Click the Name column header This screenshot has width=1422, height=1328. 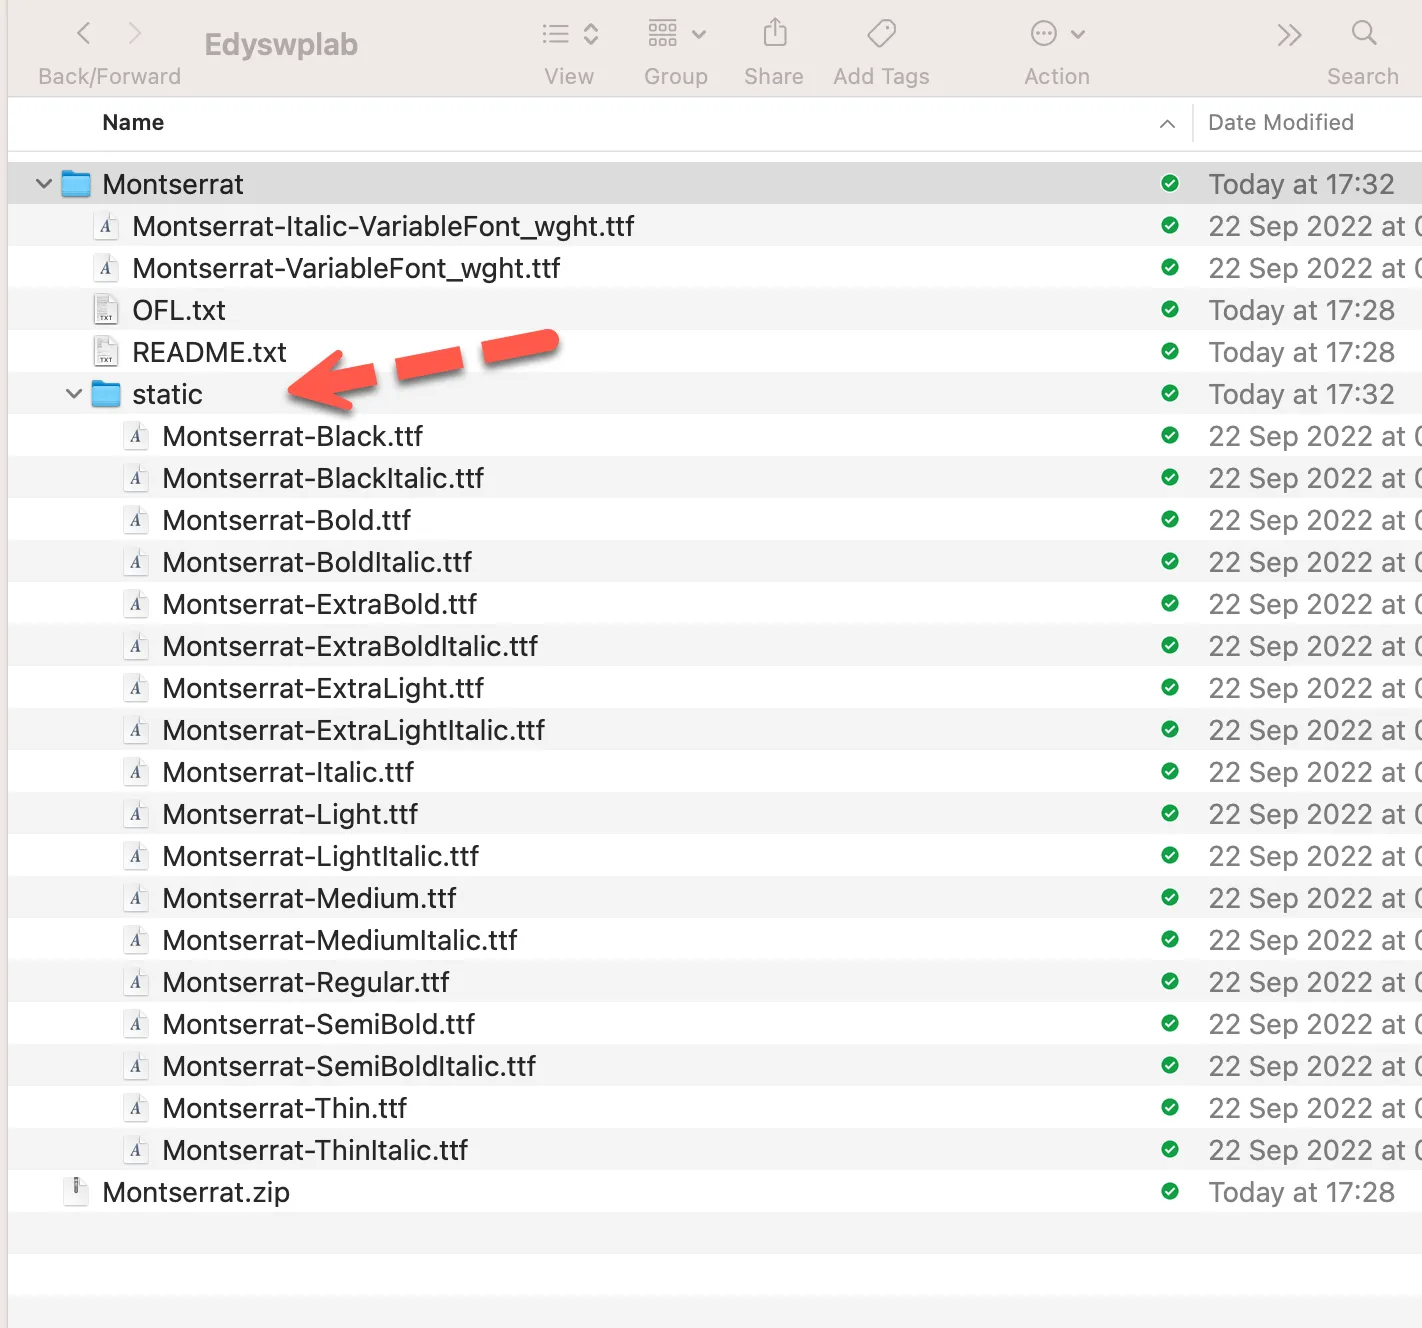[132, 122]
